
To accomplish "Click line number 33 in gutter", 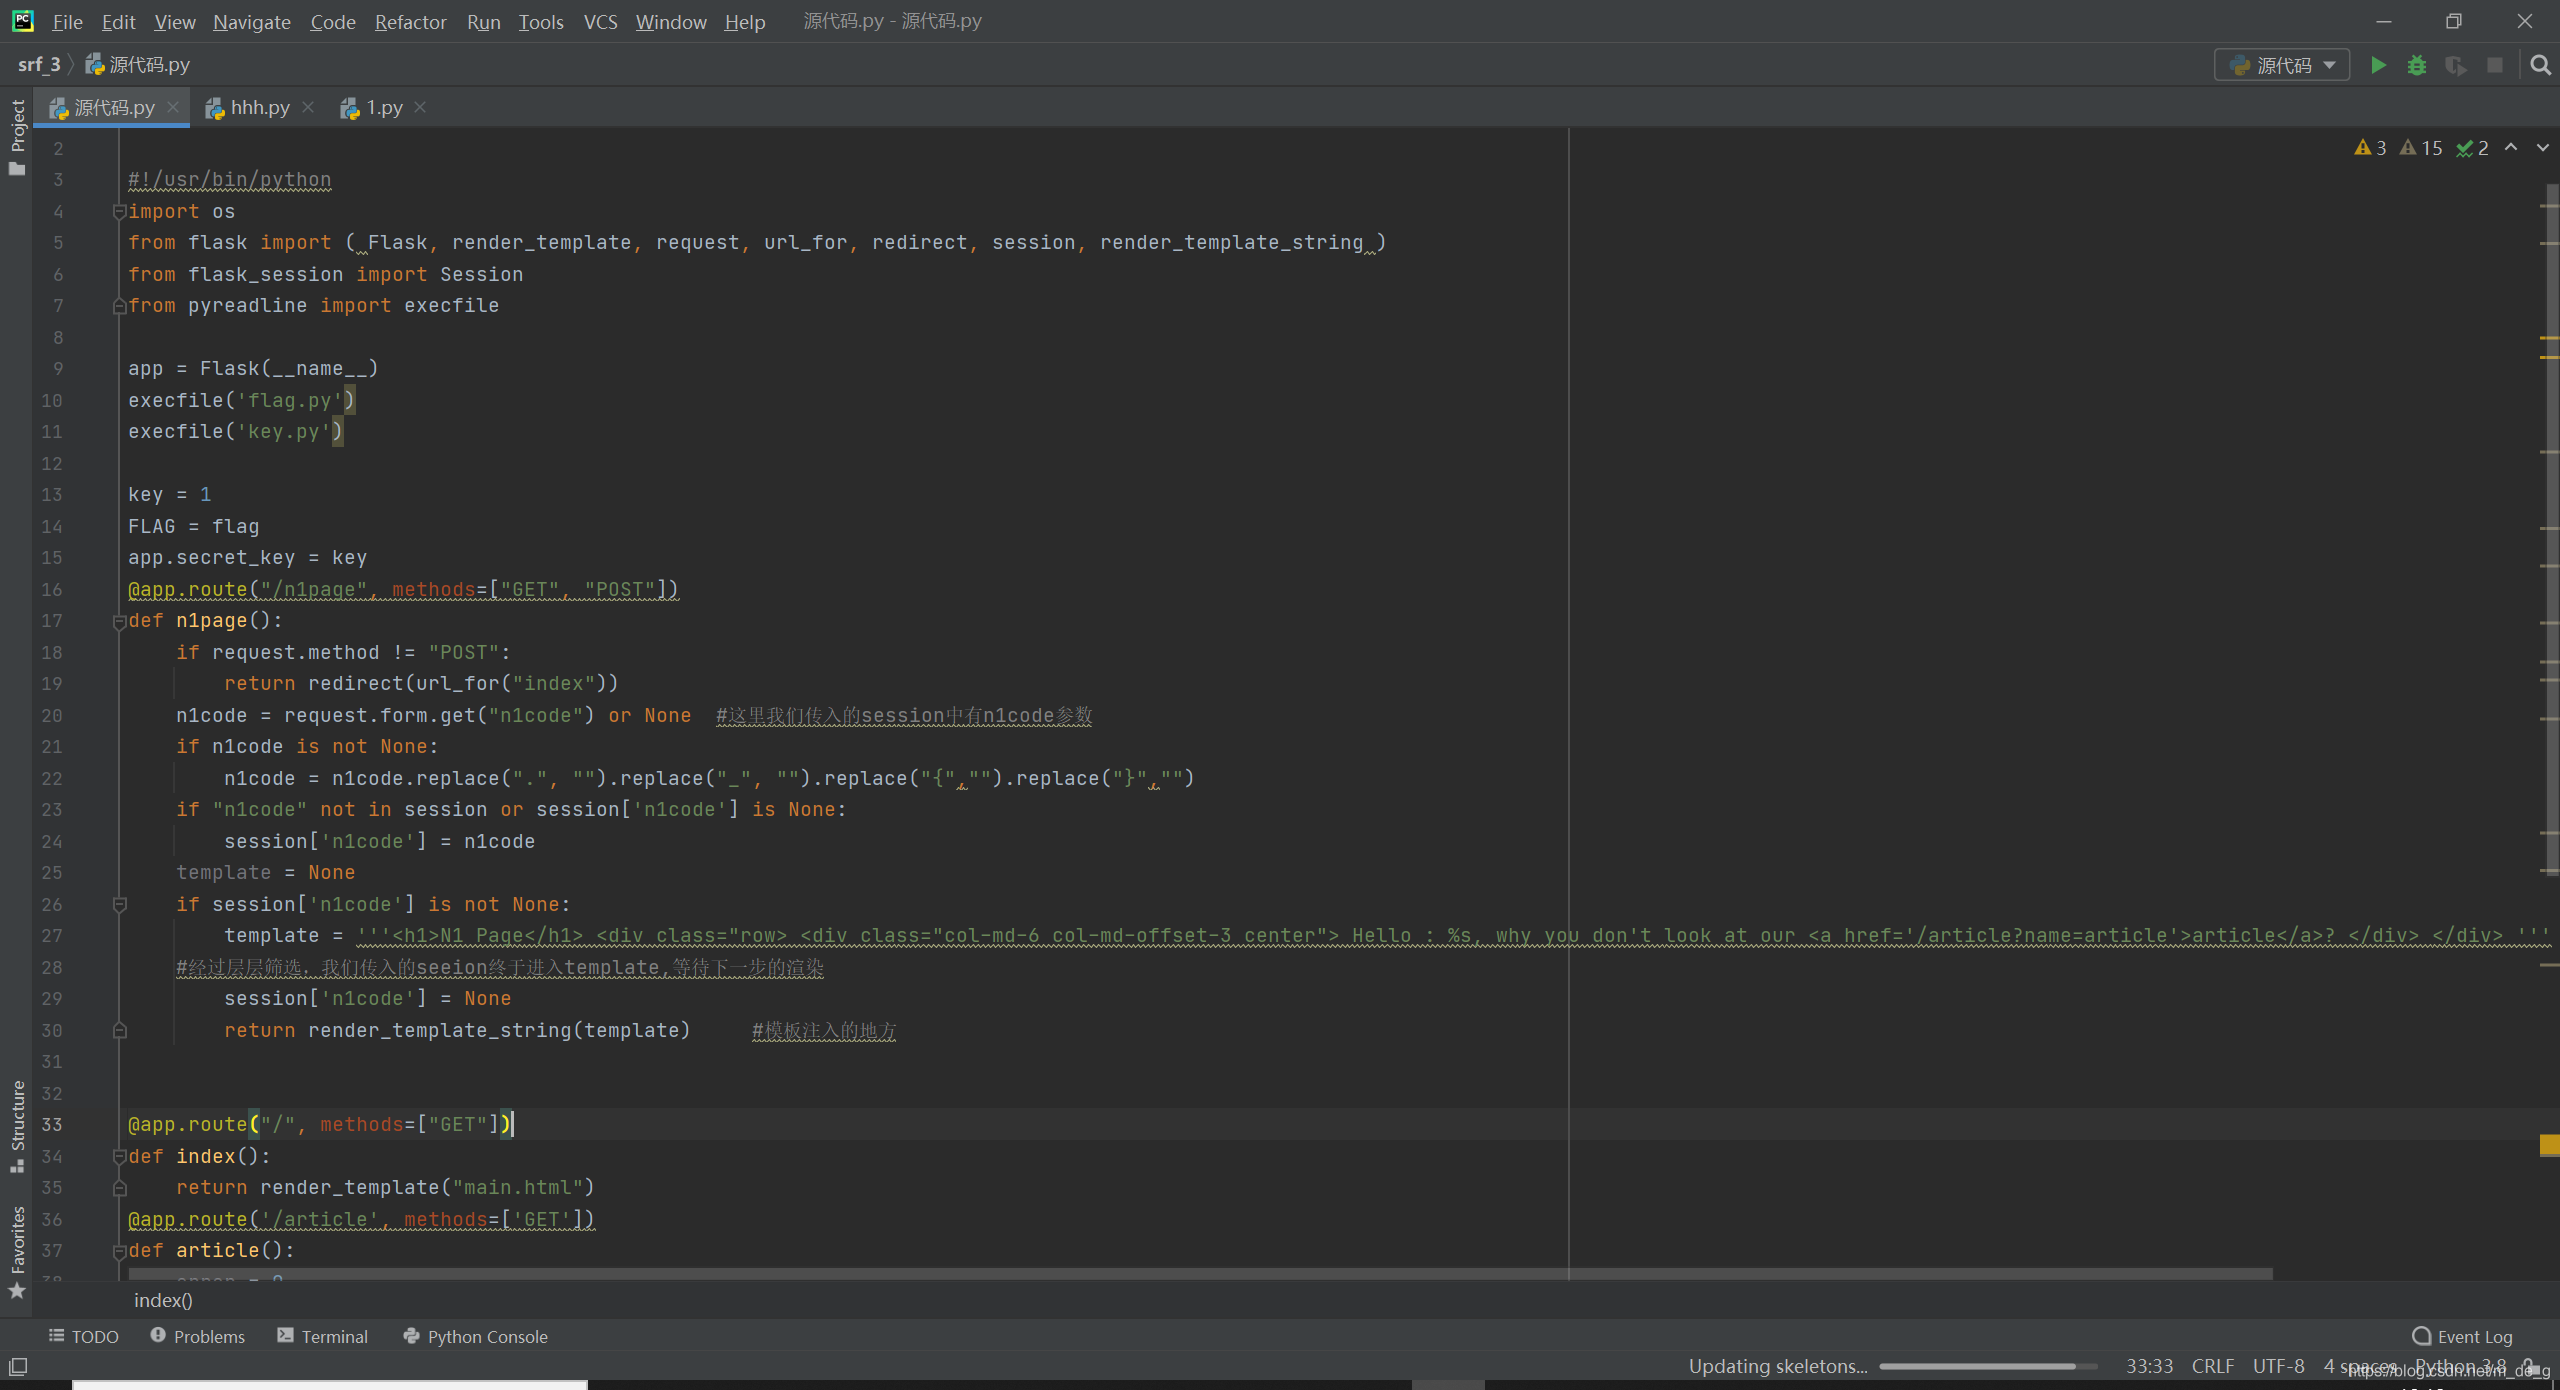I will click(51, 1124).
